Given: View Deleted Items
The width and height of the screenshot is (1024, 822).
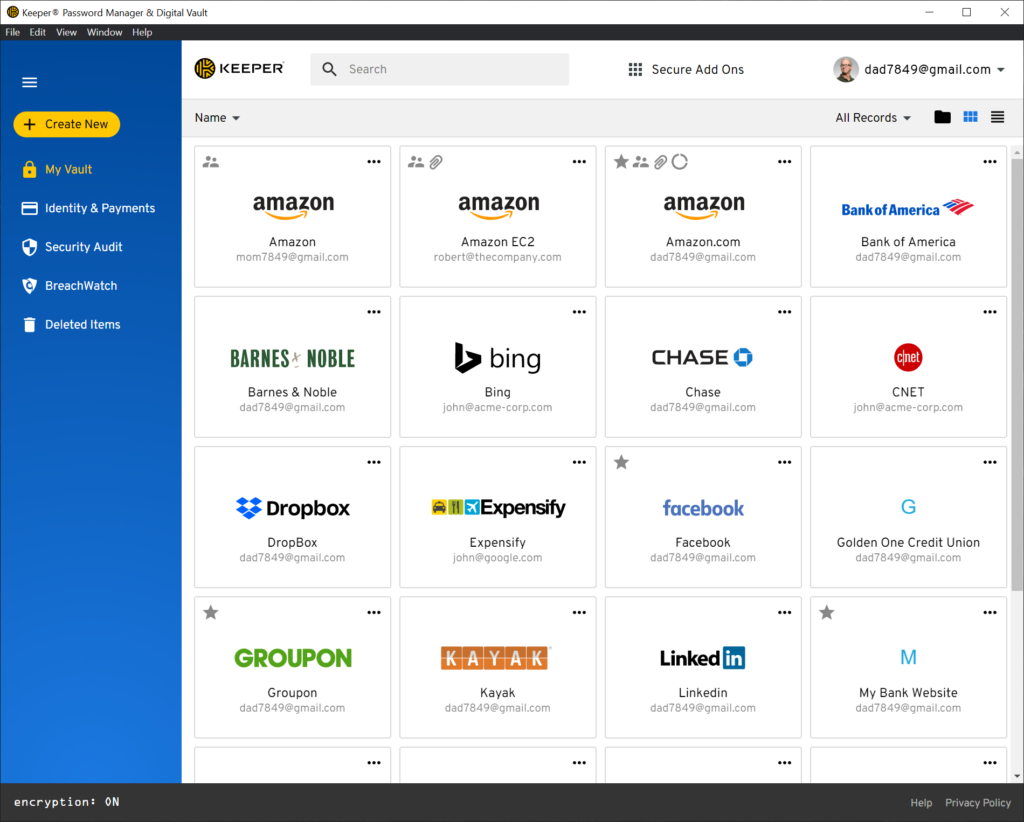Looking at the screenshot, I should (x=71, y=324).
